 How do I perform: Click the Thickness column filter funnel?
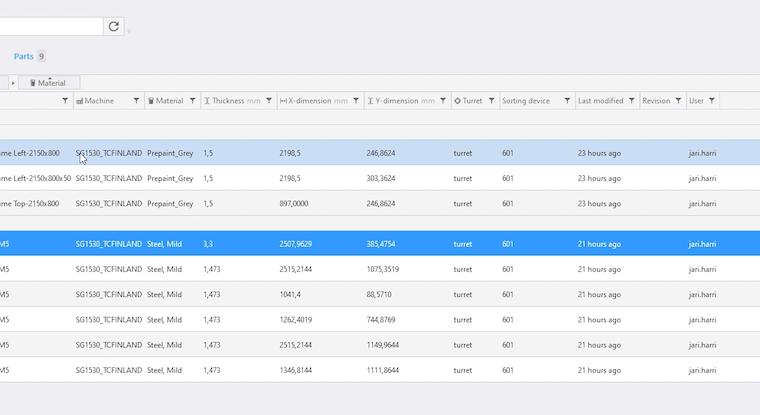pyautogui.click(x=269, y=101)
